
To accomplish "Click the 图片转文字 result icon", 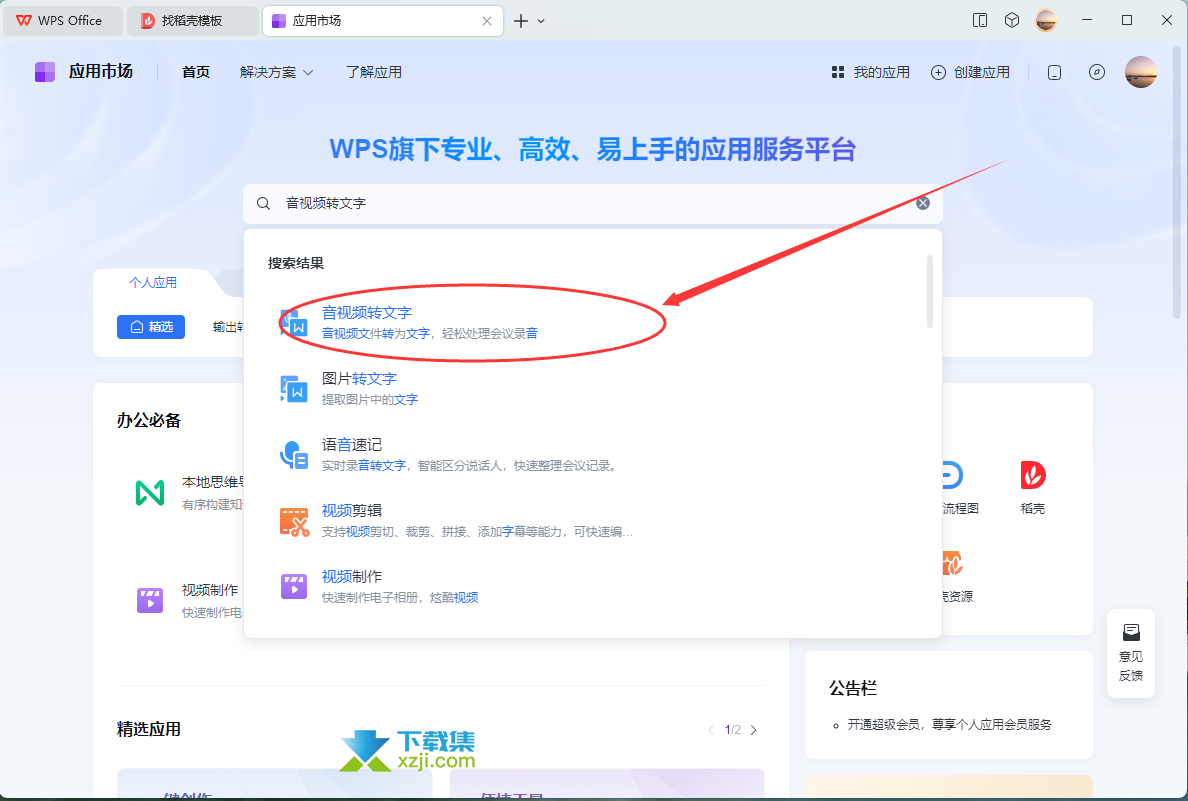I will click(294, 389).
